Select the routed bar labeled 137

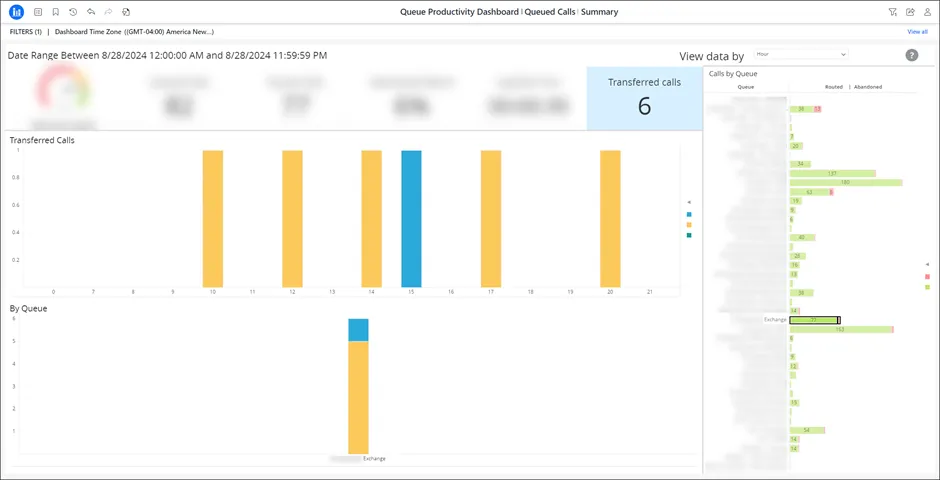(x=833, y=174)
